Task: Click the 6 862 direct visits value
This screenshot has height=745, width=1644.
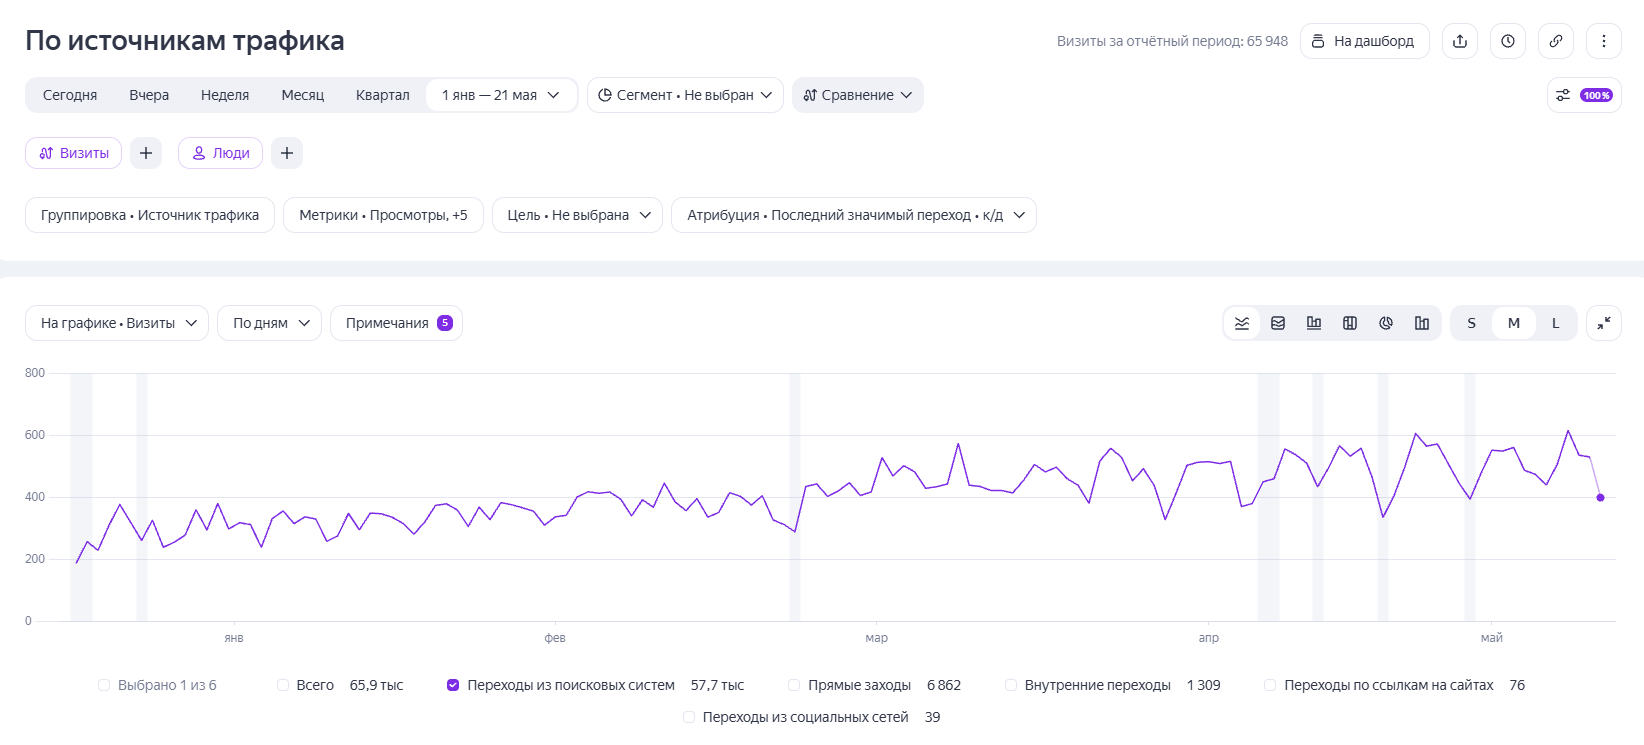Action: click(944, 685)
